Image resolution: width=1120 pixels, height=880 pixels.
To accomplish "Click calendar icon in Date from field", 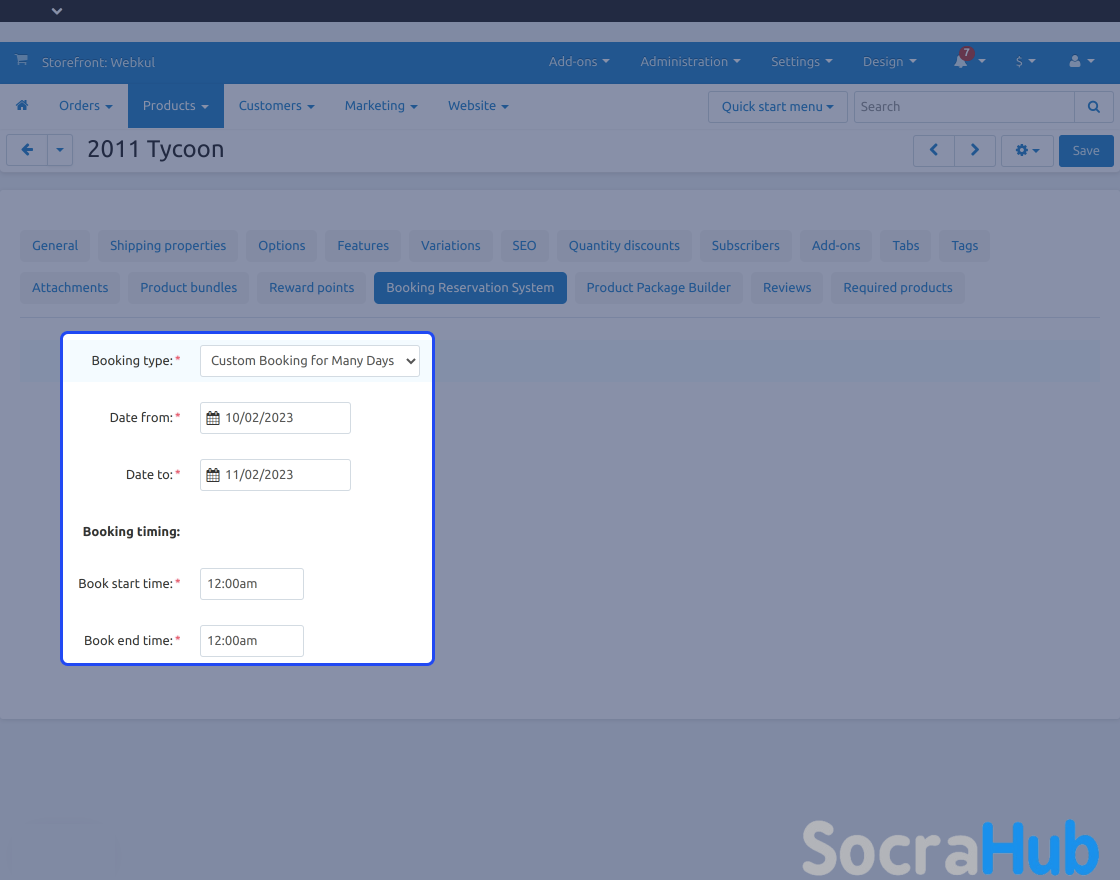I will point(213,418).
